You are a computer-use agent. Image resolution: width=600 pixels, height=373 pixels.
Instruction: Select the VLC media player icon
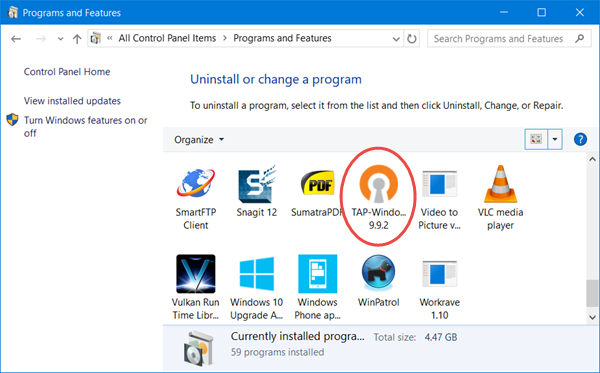coord(500,184)
